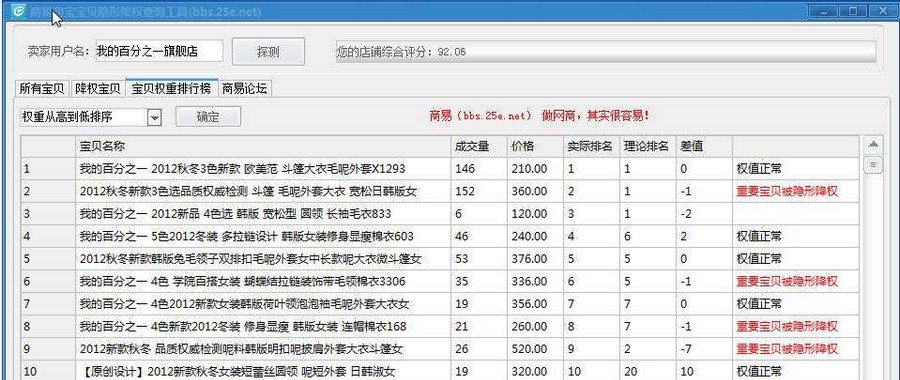Switch to the 所有宝贝 tab
Screen dimensions: 900x380
point(41,88)
